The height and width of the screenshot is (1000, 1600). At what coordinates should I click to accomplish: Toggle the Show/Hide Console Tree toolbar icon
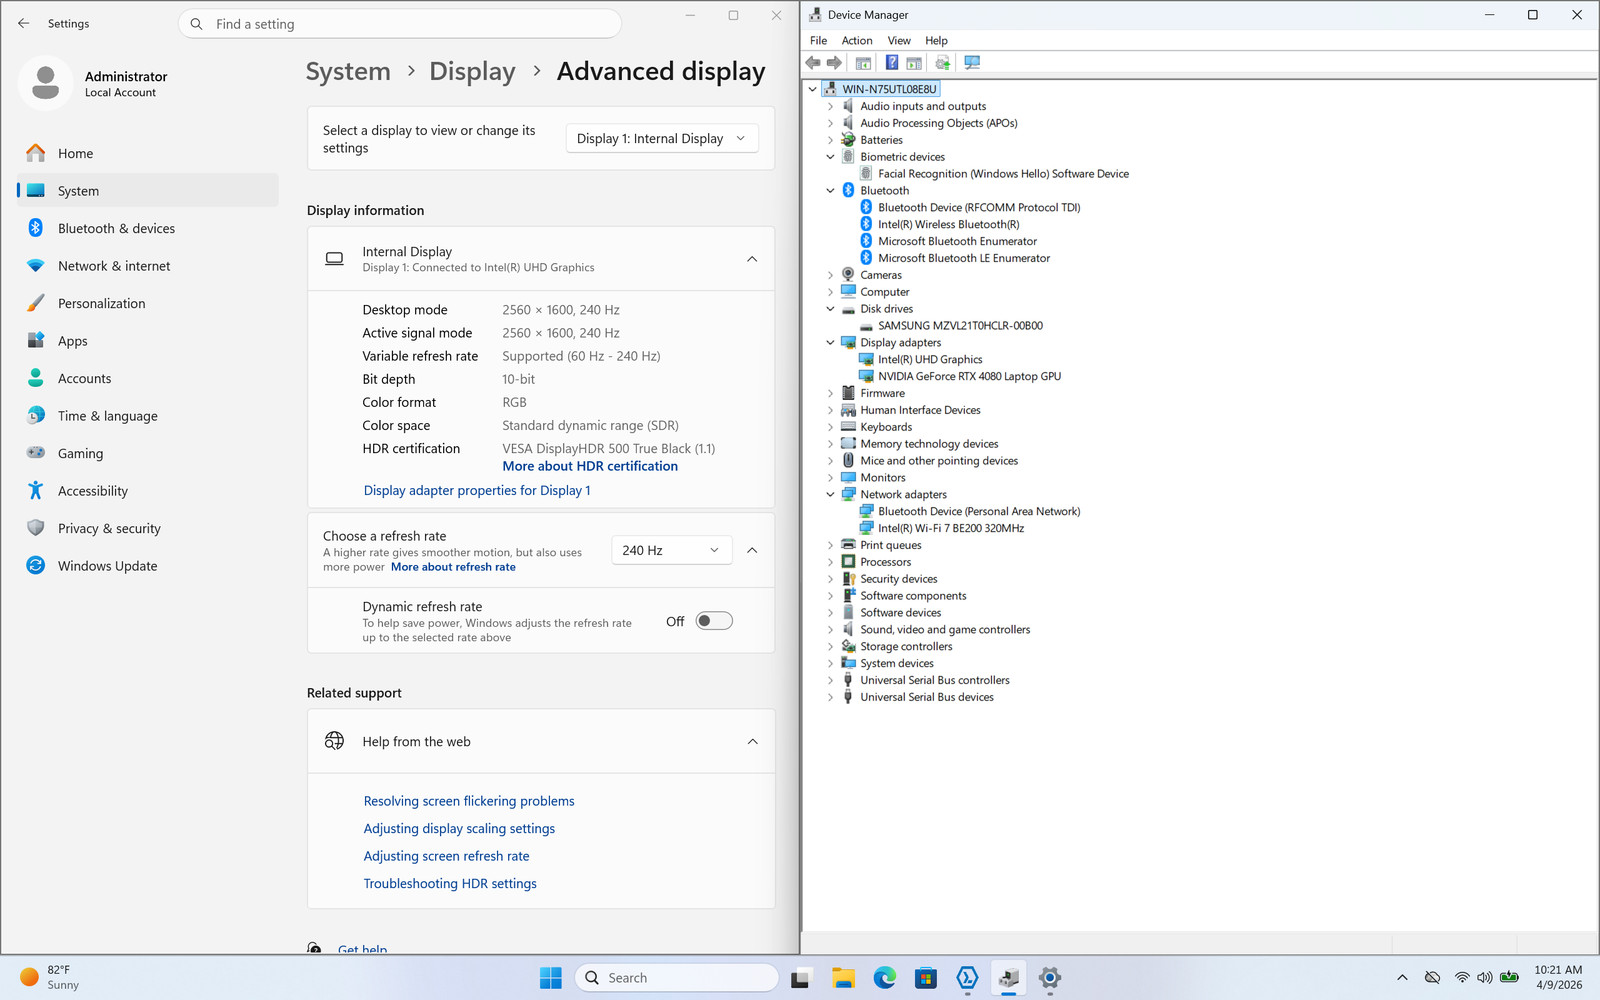(863, 63)
